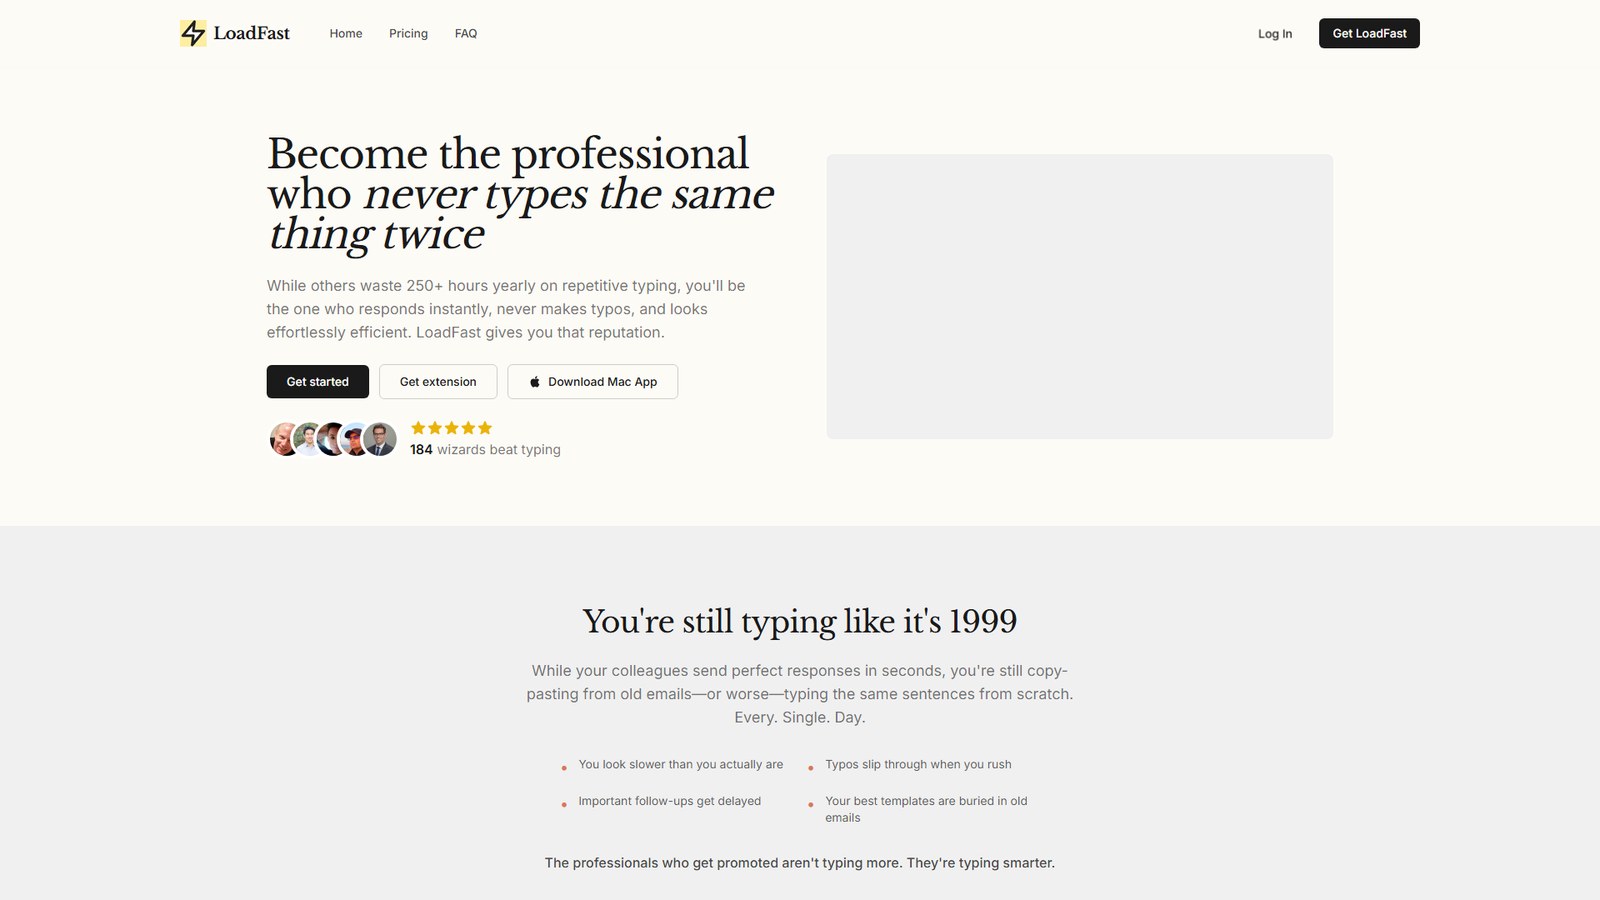Viewport: 1600px width, 900px height.
Task: Click the Apple icon in Download Mac App
Action: pos(535,382)
